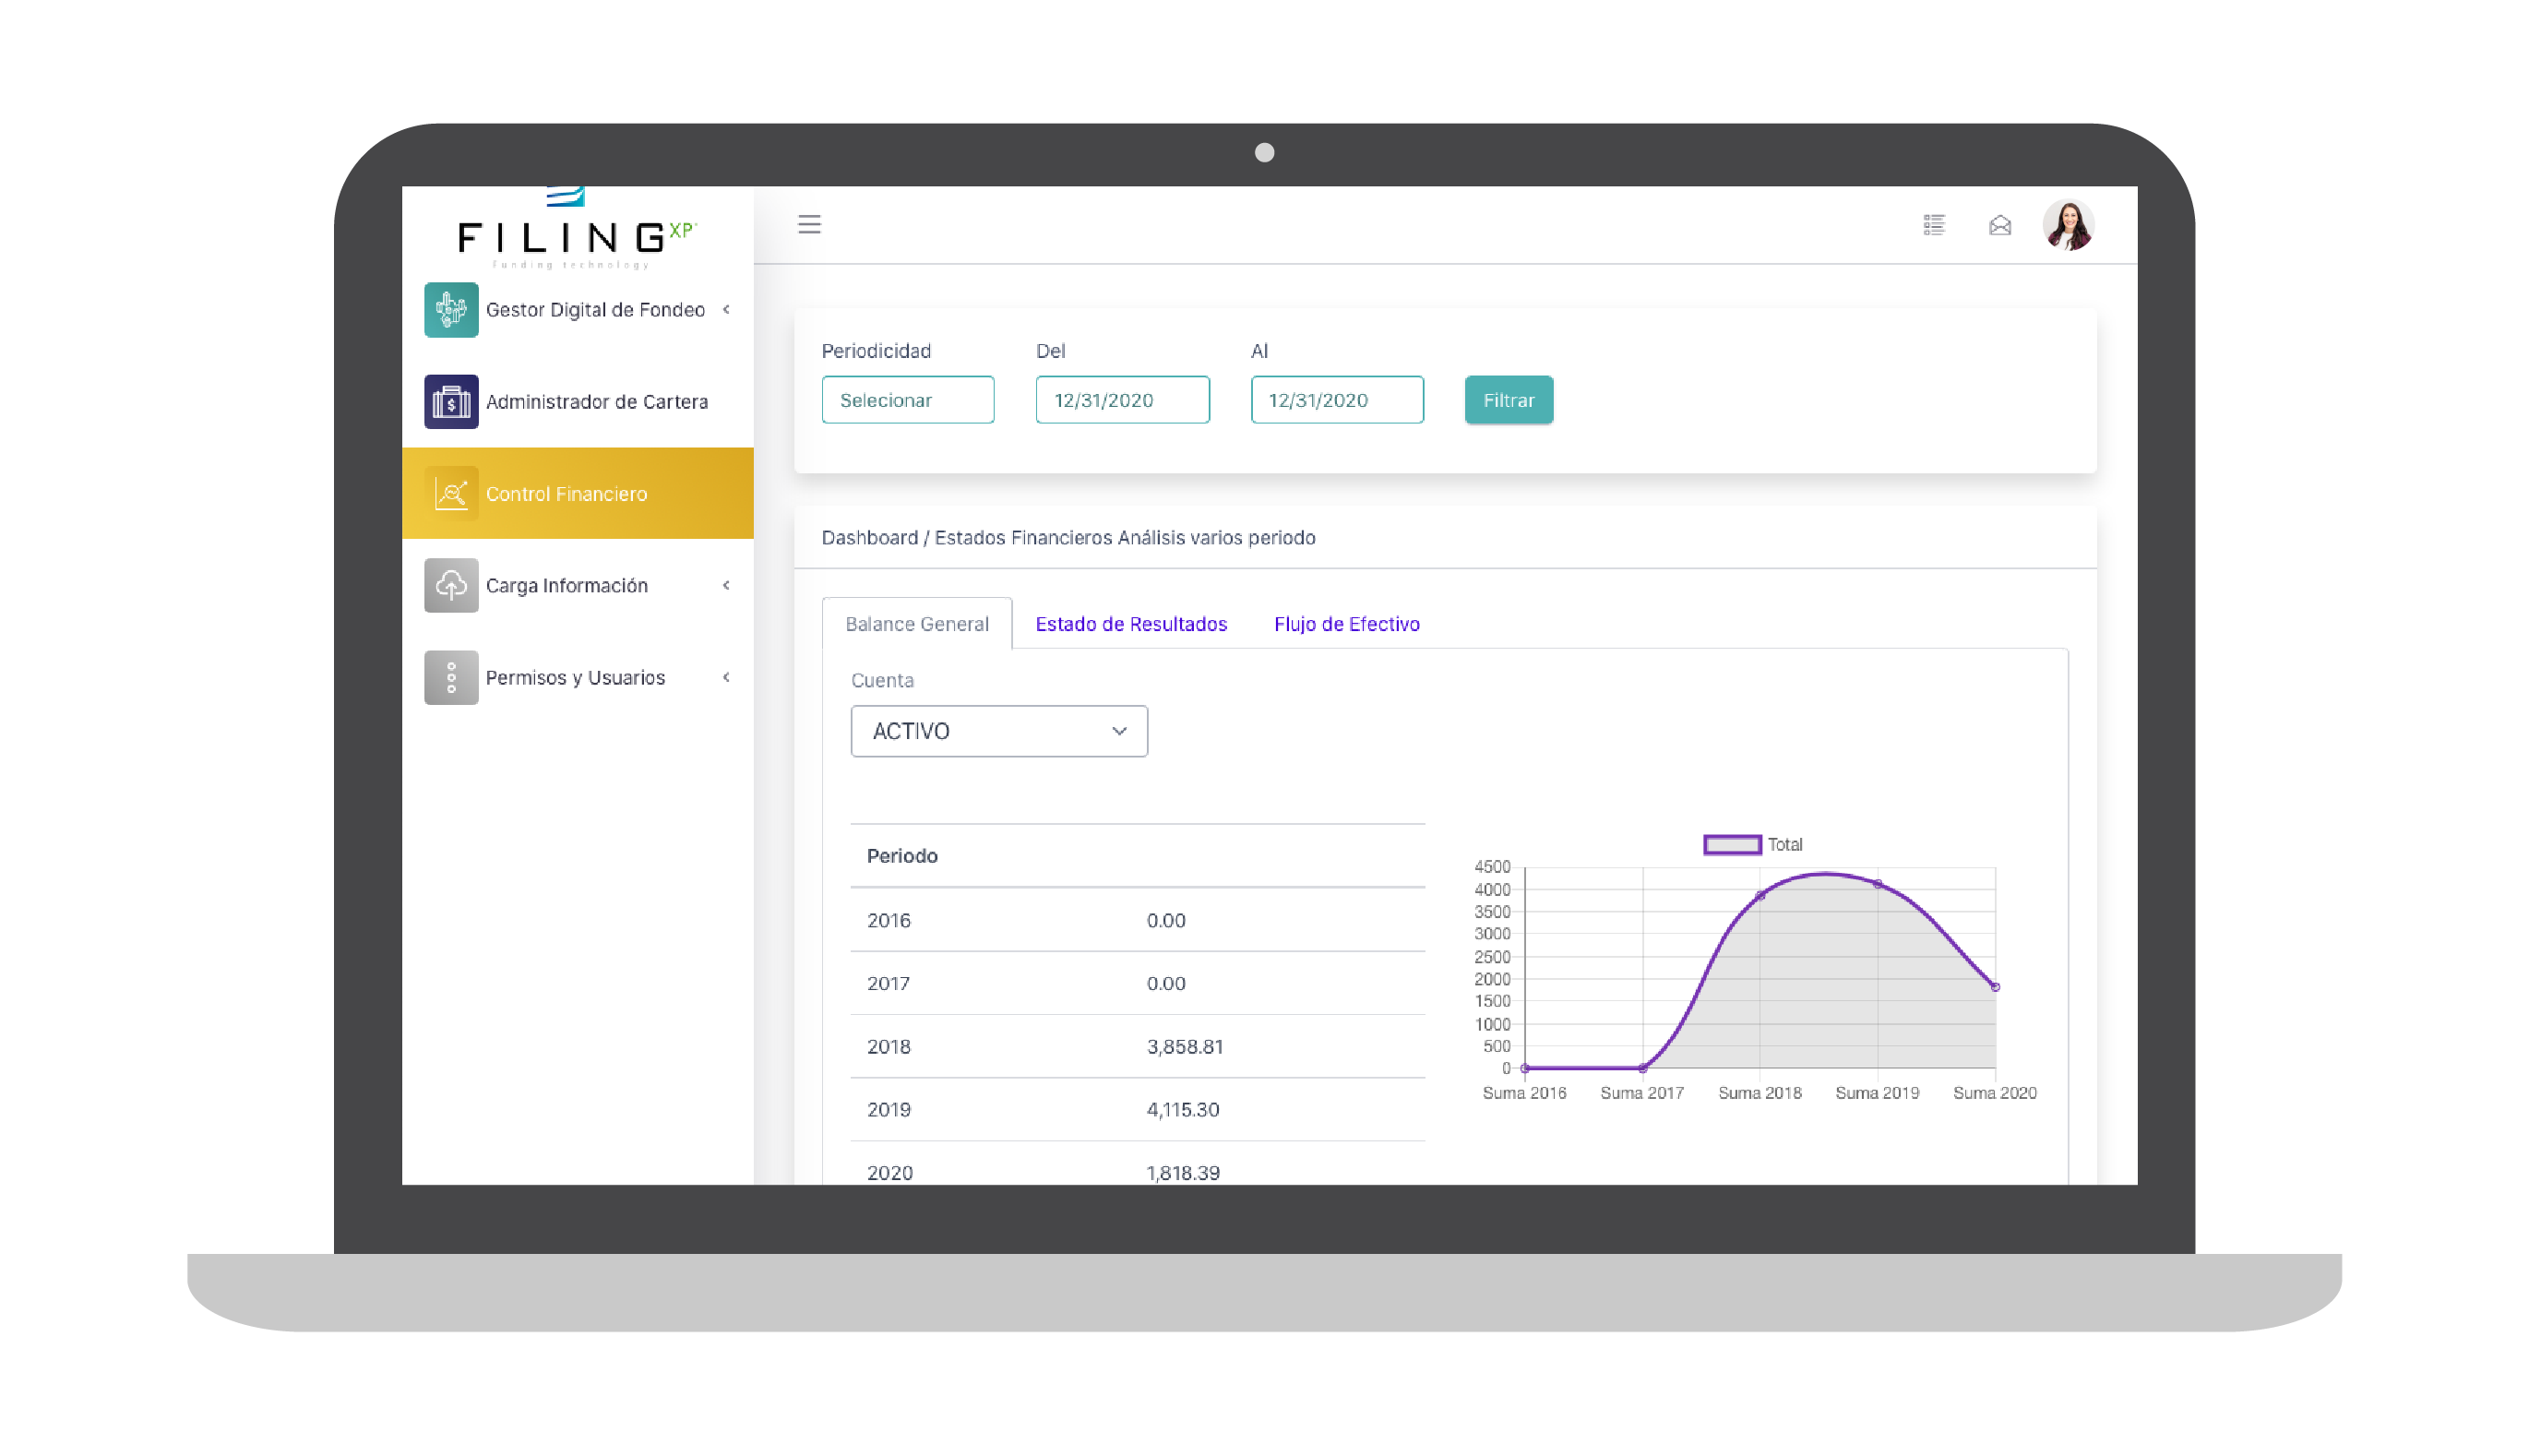
Task: Click the Permisos y Usuarios dots icon
Action: pyautogui.click(x=451, y=678)
